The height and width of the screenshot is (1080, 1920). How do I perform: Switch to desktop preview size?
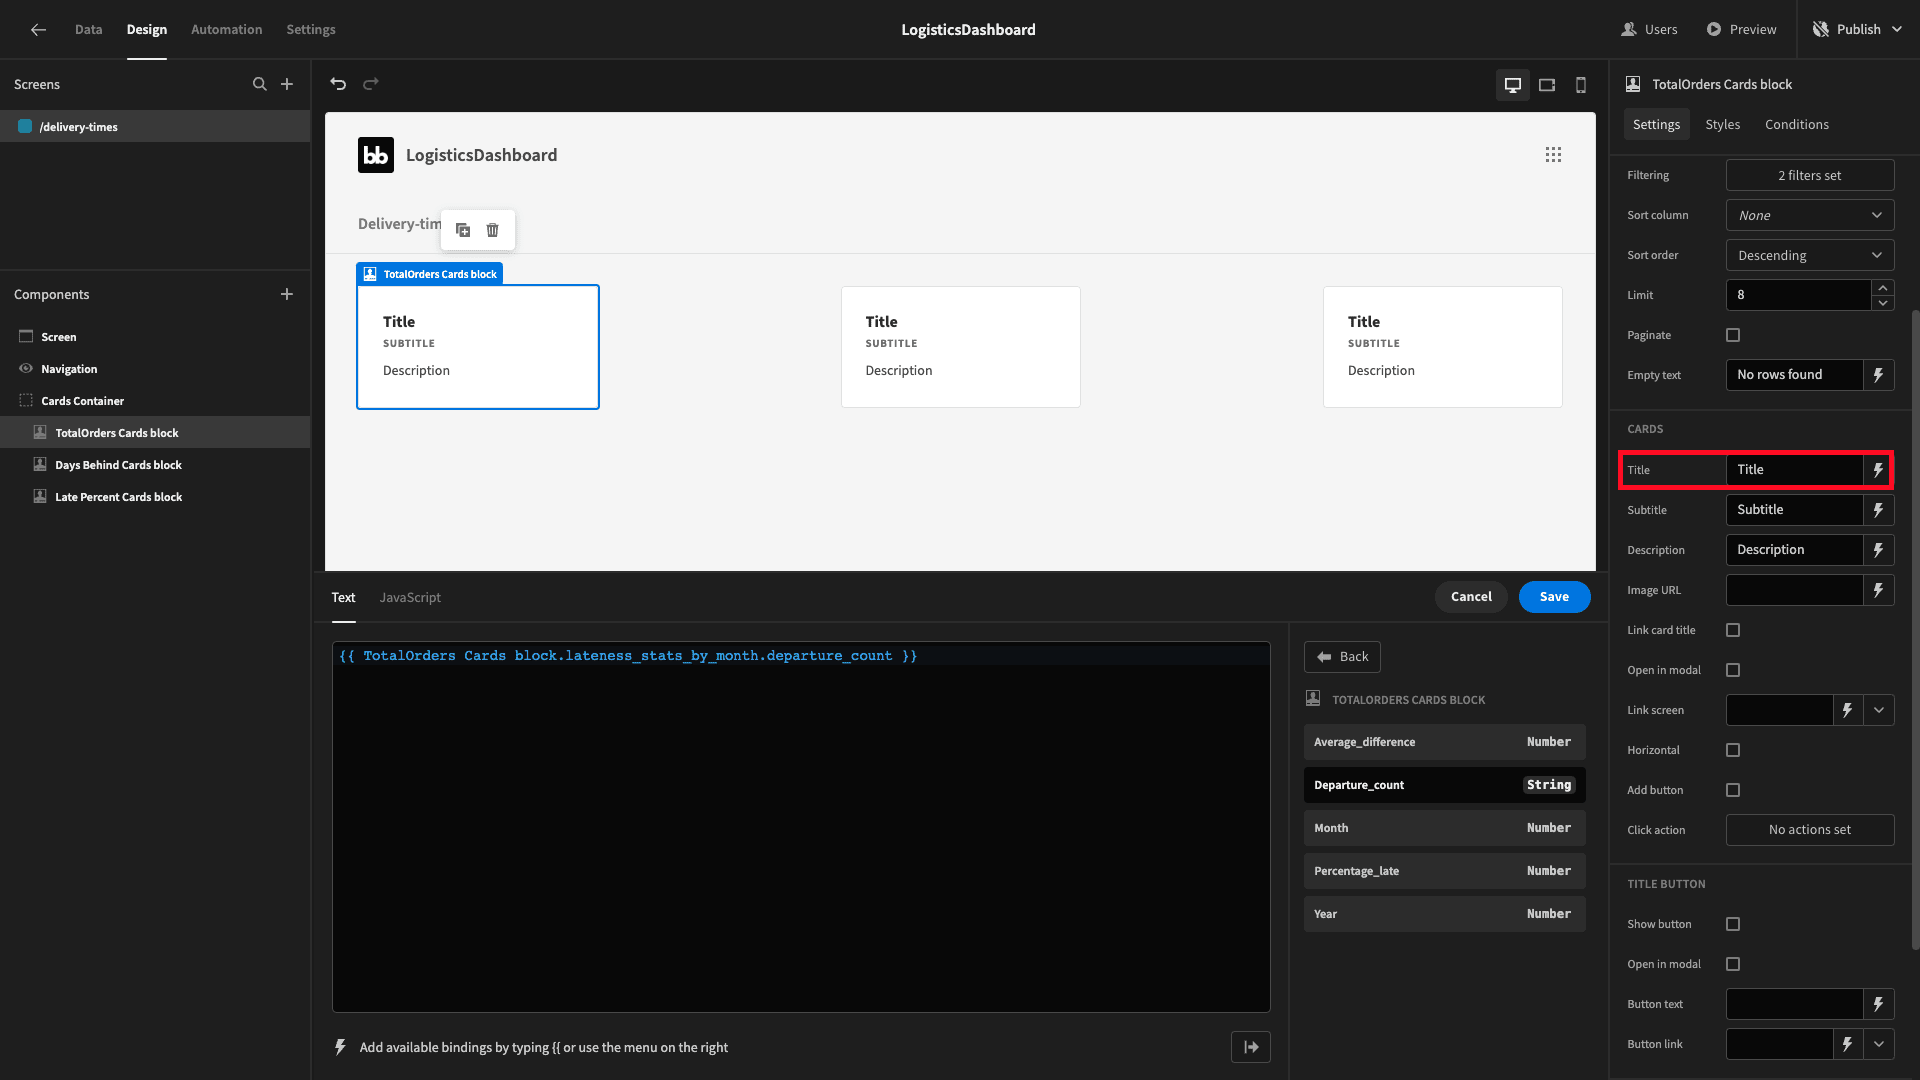[1513, 85]
